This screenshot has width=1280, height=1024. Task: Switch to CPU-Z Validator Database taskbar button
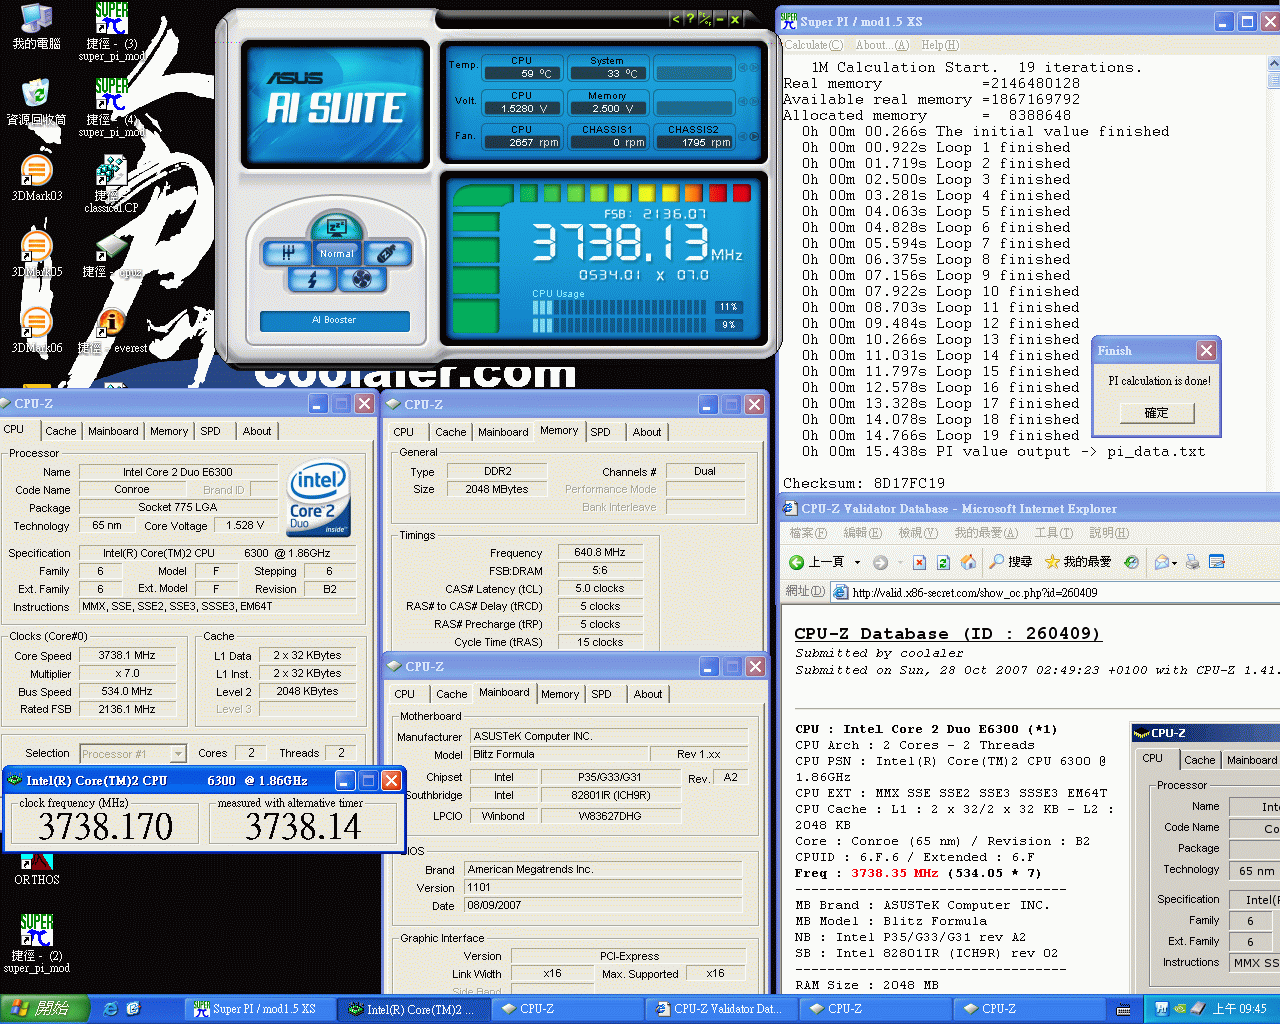pos(720,1009)
